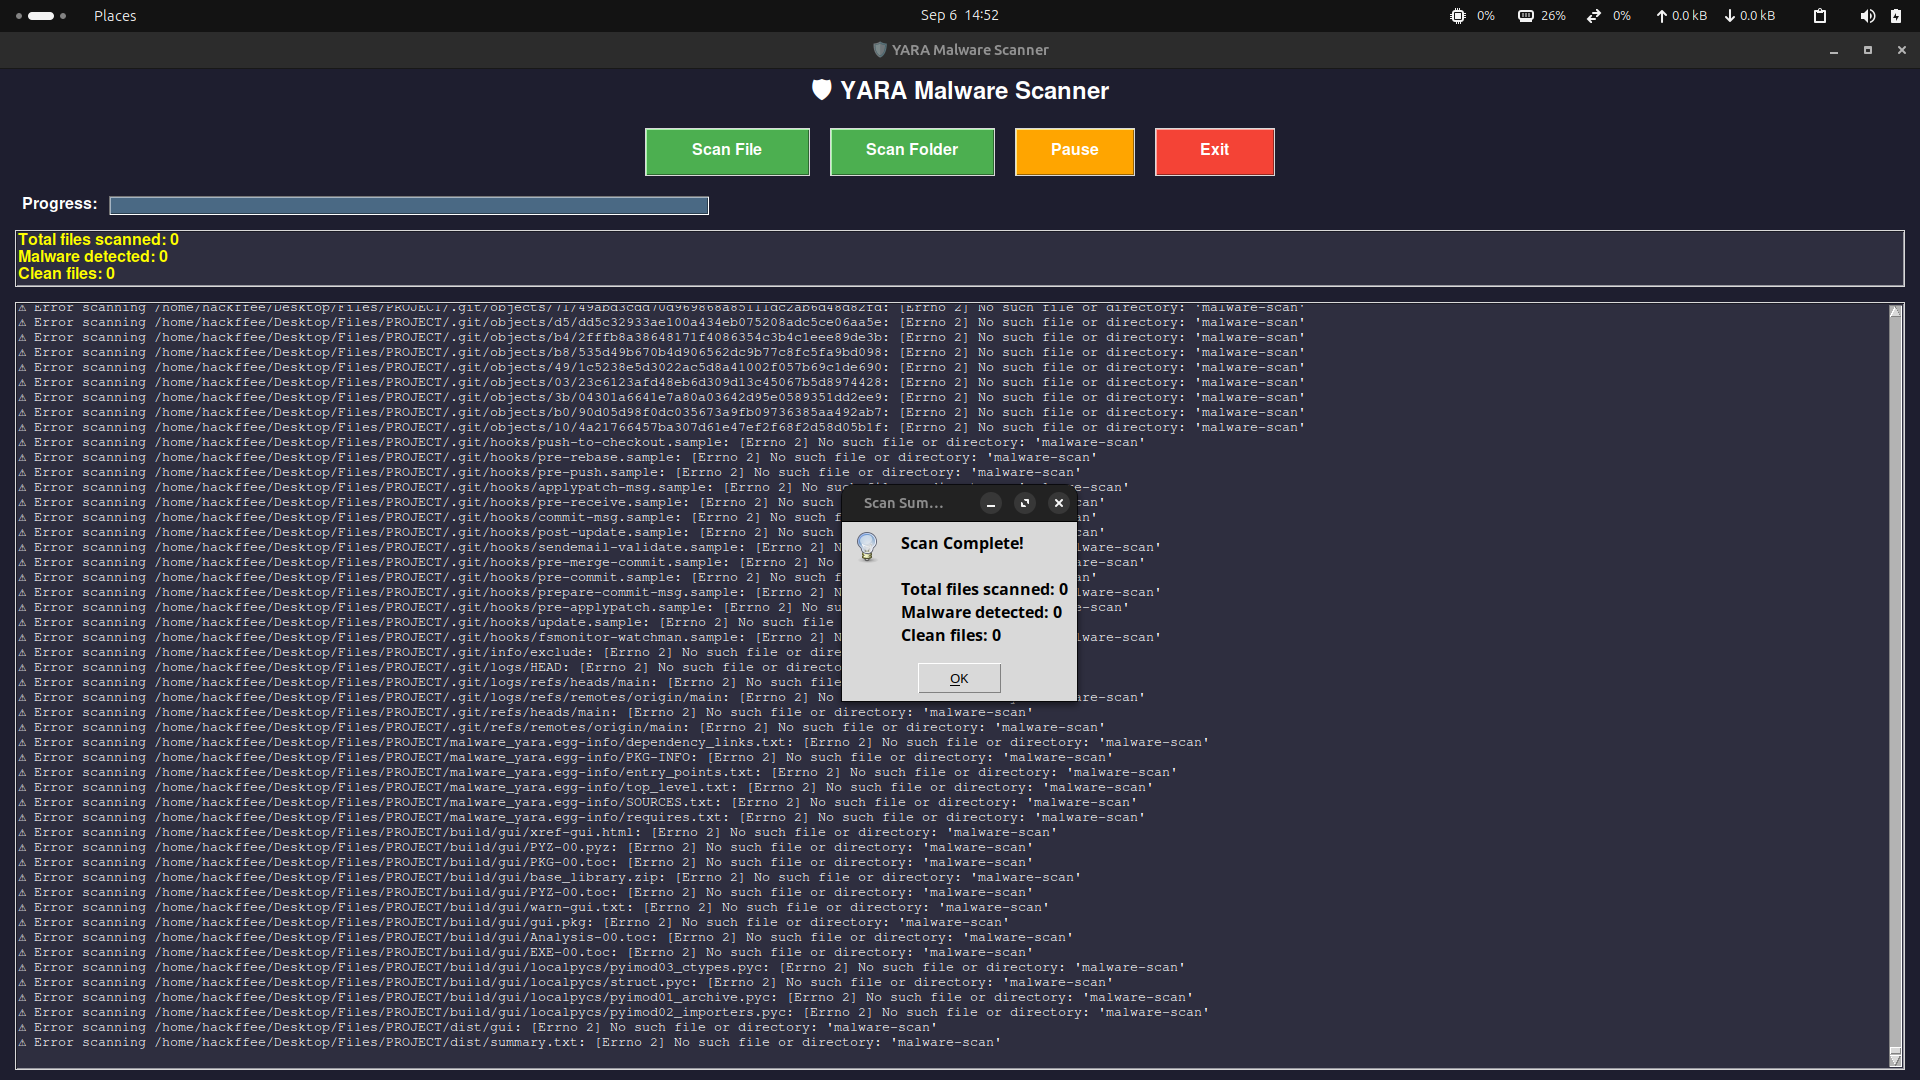The image size is (1920, 1080).
Task: Start a Scan Folder operation
Action: click(x=912, y=151)
